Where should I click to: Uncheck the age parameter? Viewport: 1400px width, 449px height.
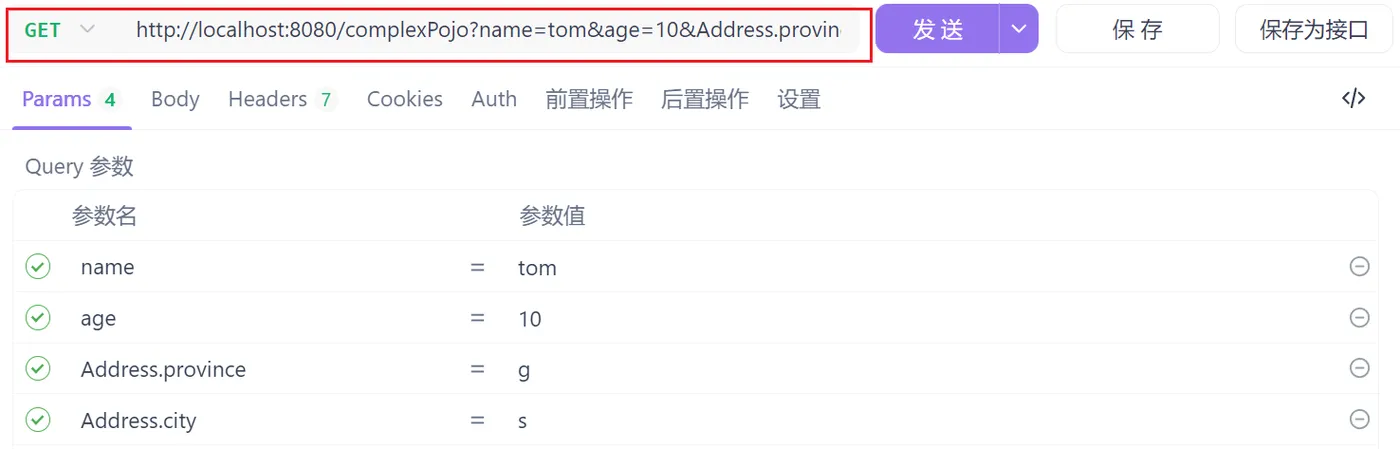tap(38, 318)
